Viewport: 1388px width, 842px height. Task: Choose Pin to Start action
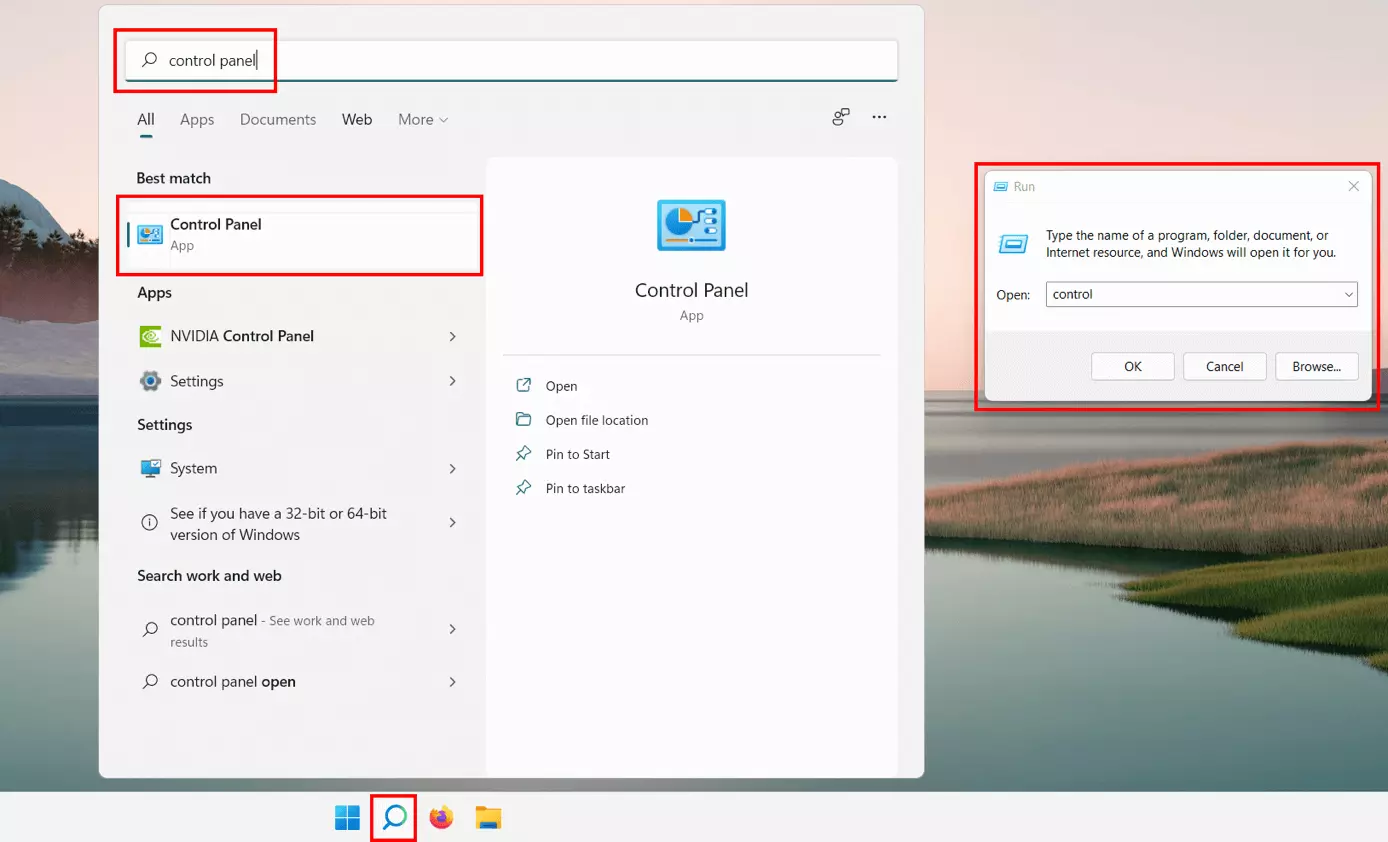pos(577,454)
